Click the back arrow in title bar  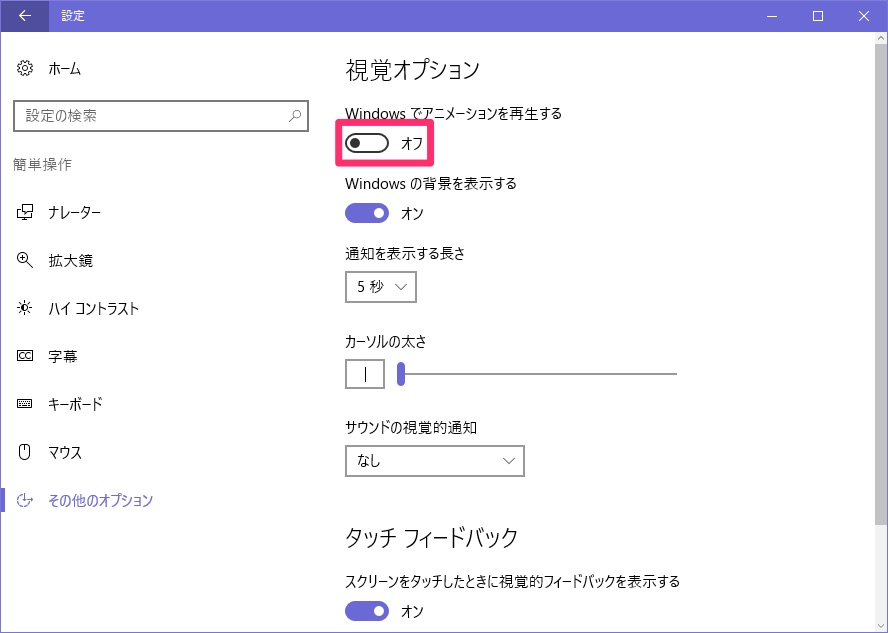(x=25, y=16)
